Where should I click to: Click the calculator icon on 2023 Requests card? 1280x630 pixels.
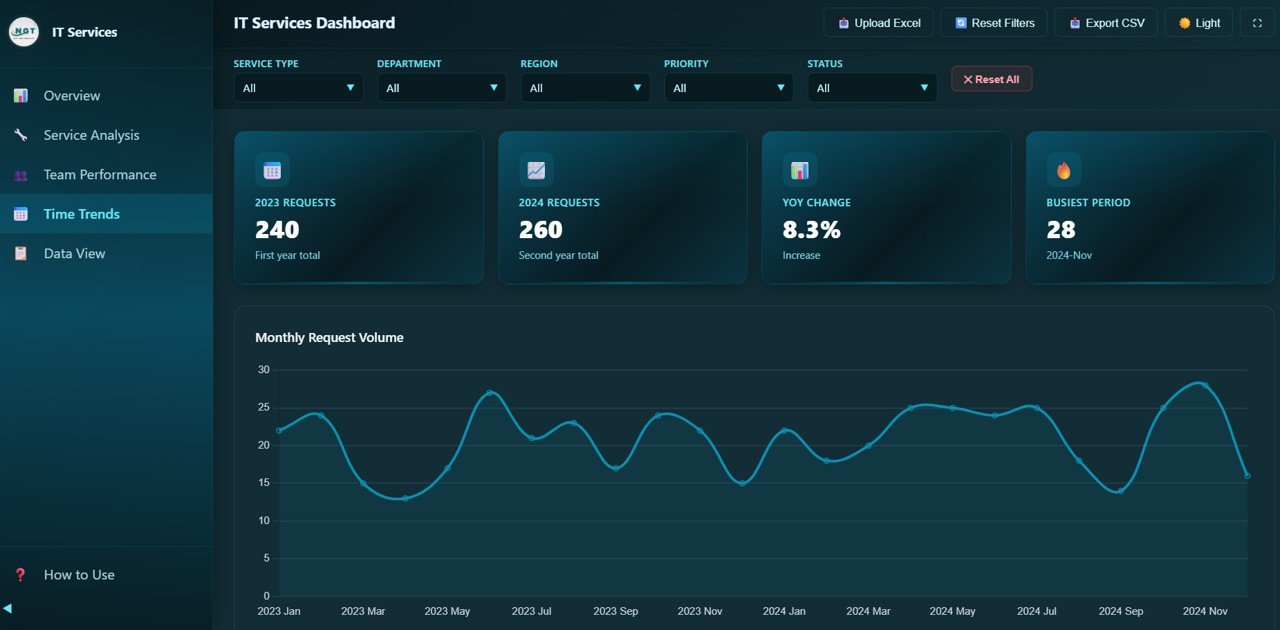[273, 170]
